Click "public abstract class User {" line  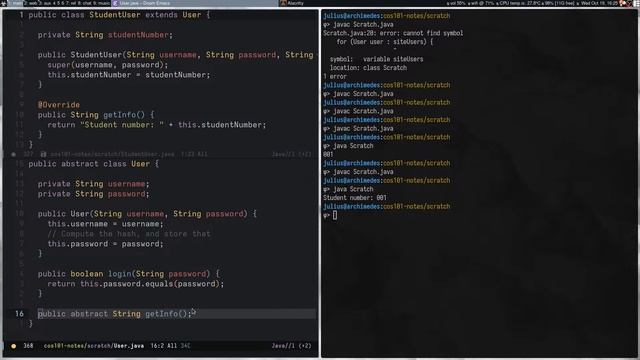[x=93, y=164]
